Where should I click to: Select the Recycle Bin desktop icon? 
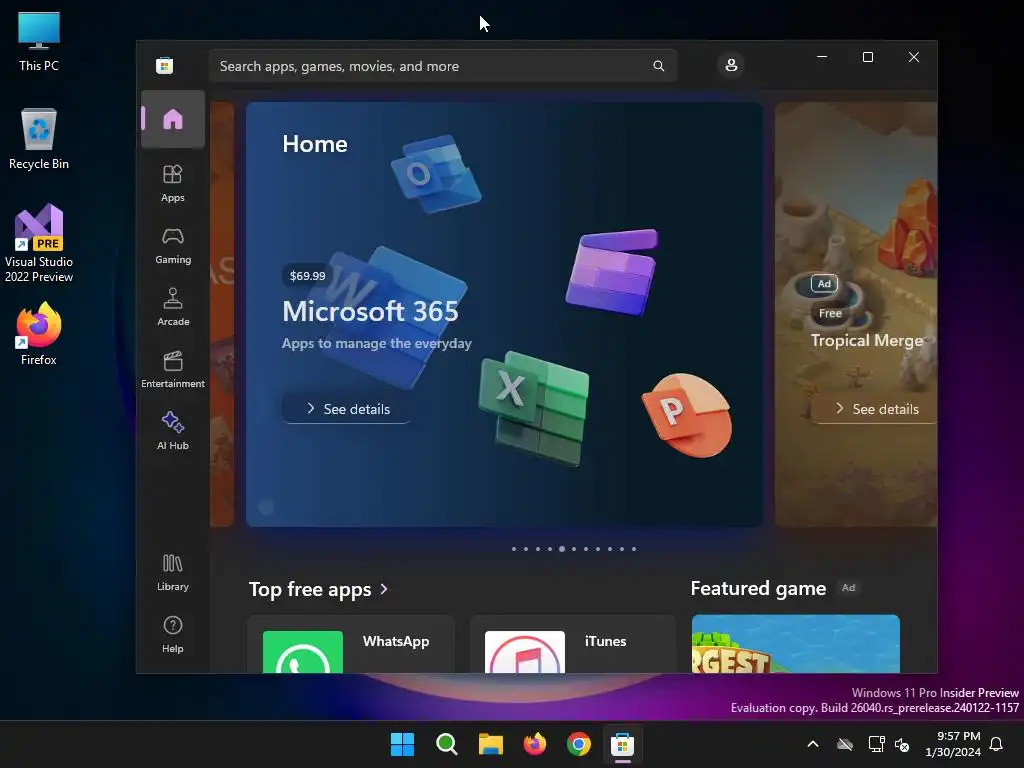39,139
